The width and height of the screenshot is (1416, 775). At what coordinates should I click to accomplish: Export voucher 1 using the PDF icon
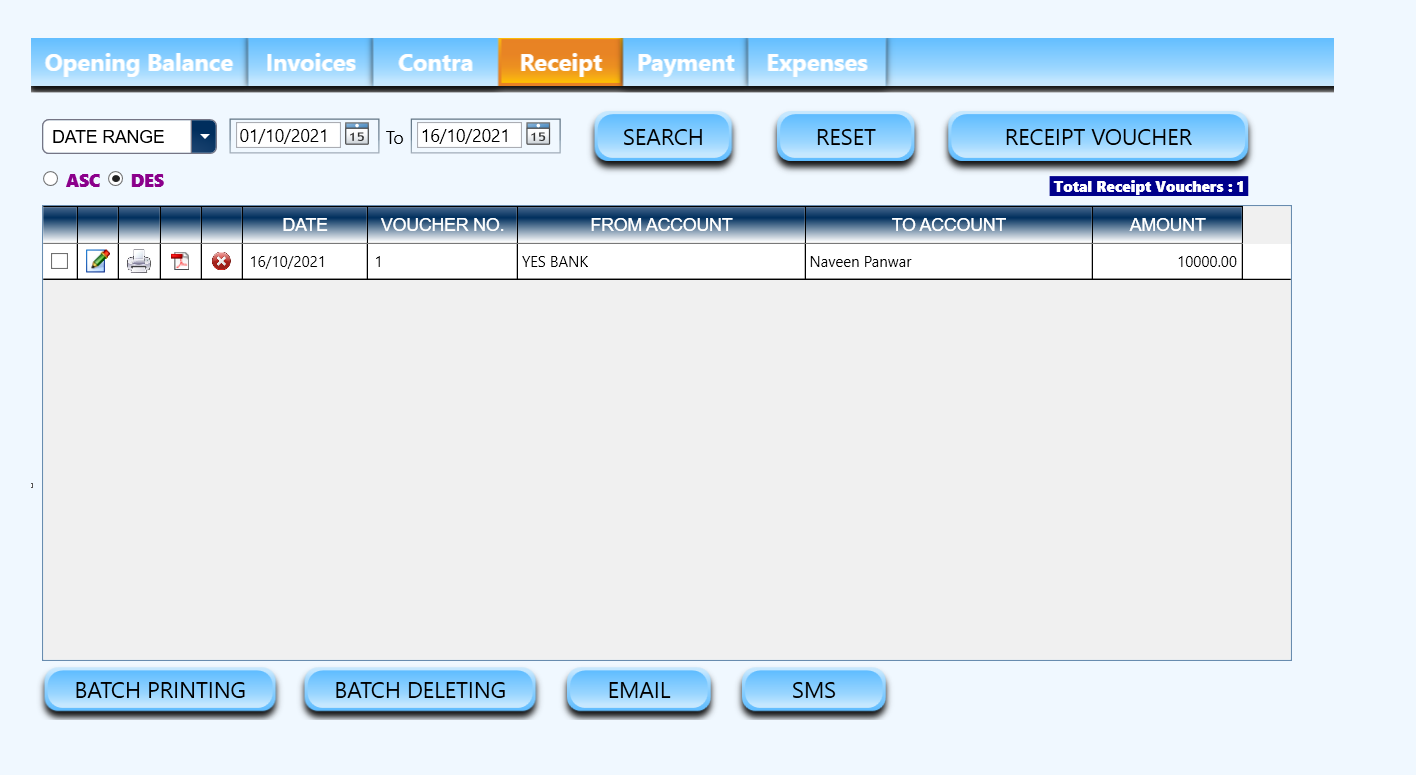(180, 262)
